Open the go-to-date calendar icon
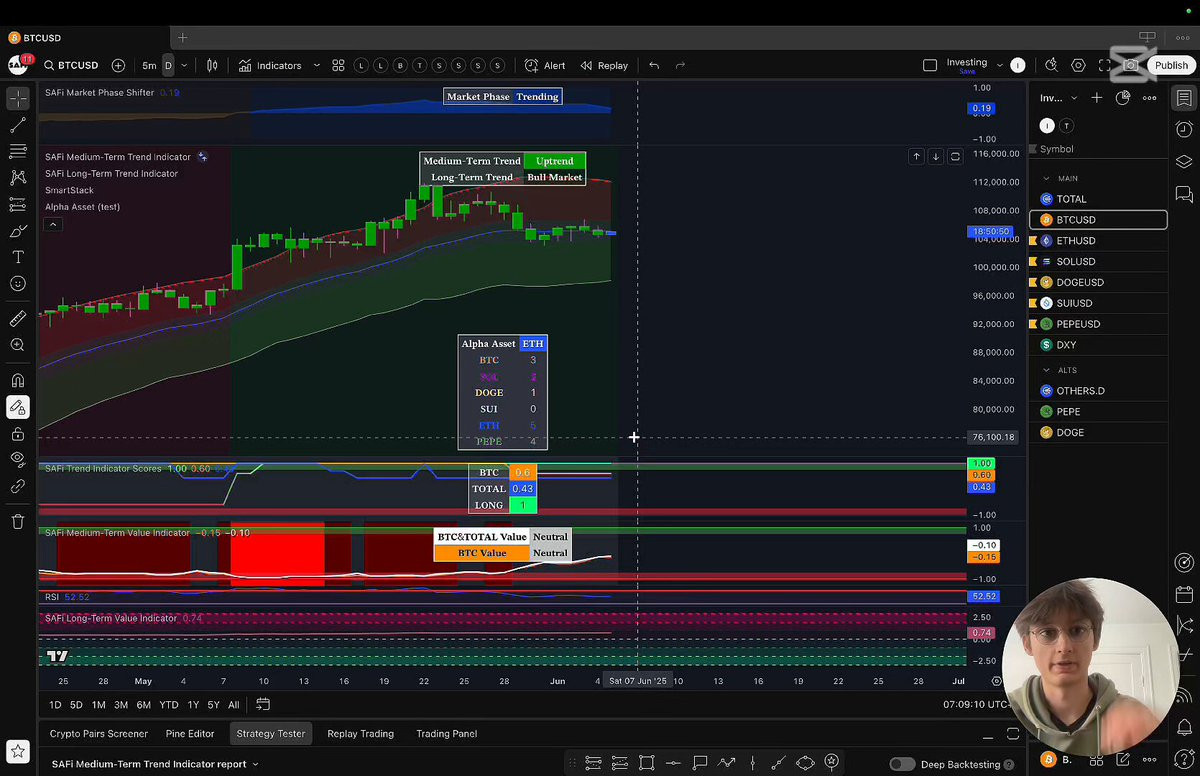Image resolution: width=1200 pixels, height=776 pixels. click(263, 705)
